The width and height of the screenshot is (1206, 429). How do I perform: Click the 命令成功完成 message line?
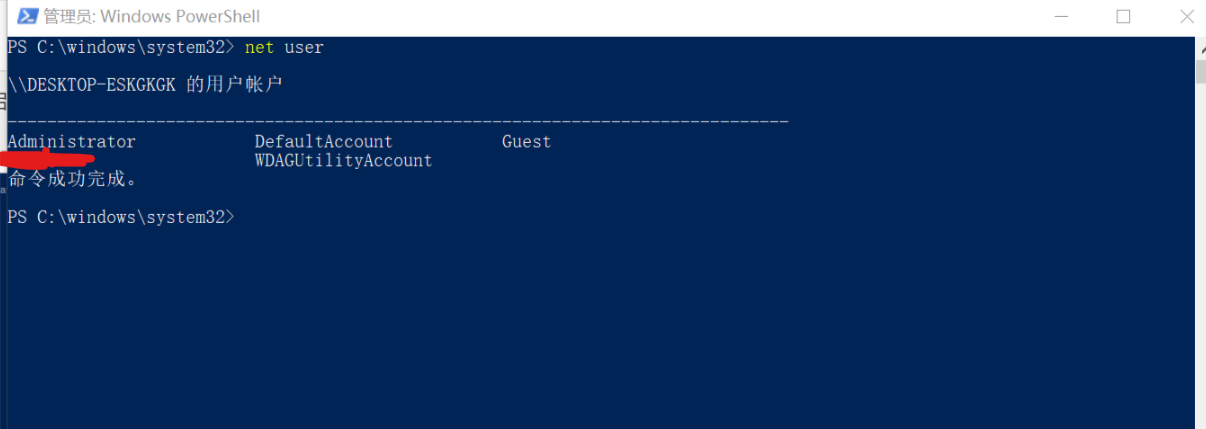(x=72, y=180)
